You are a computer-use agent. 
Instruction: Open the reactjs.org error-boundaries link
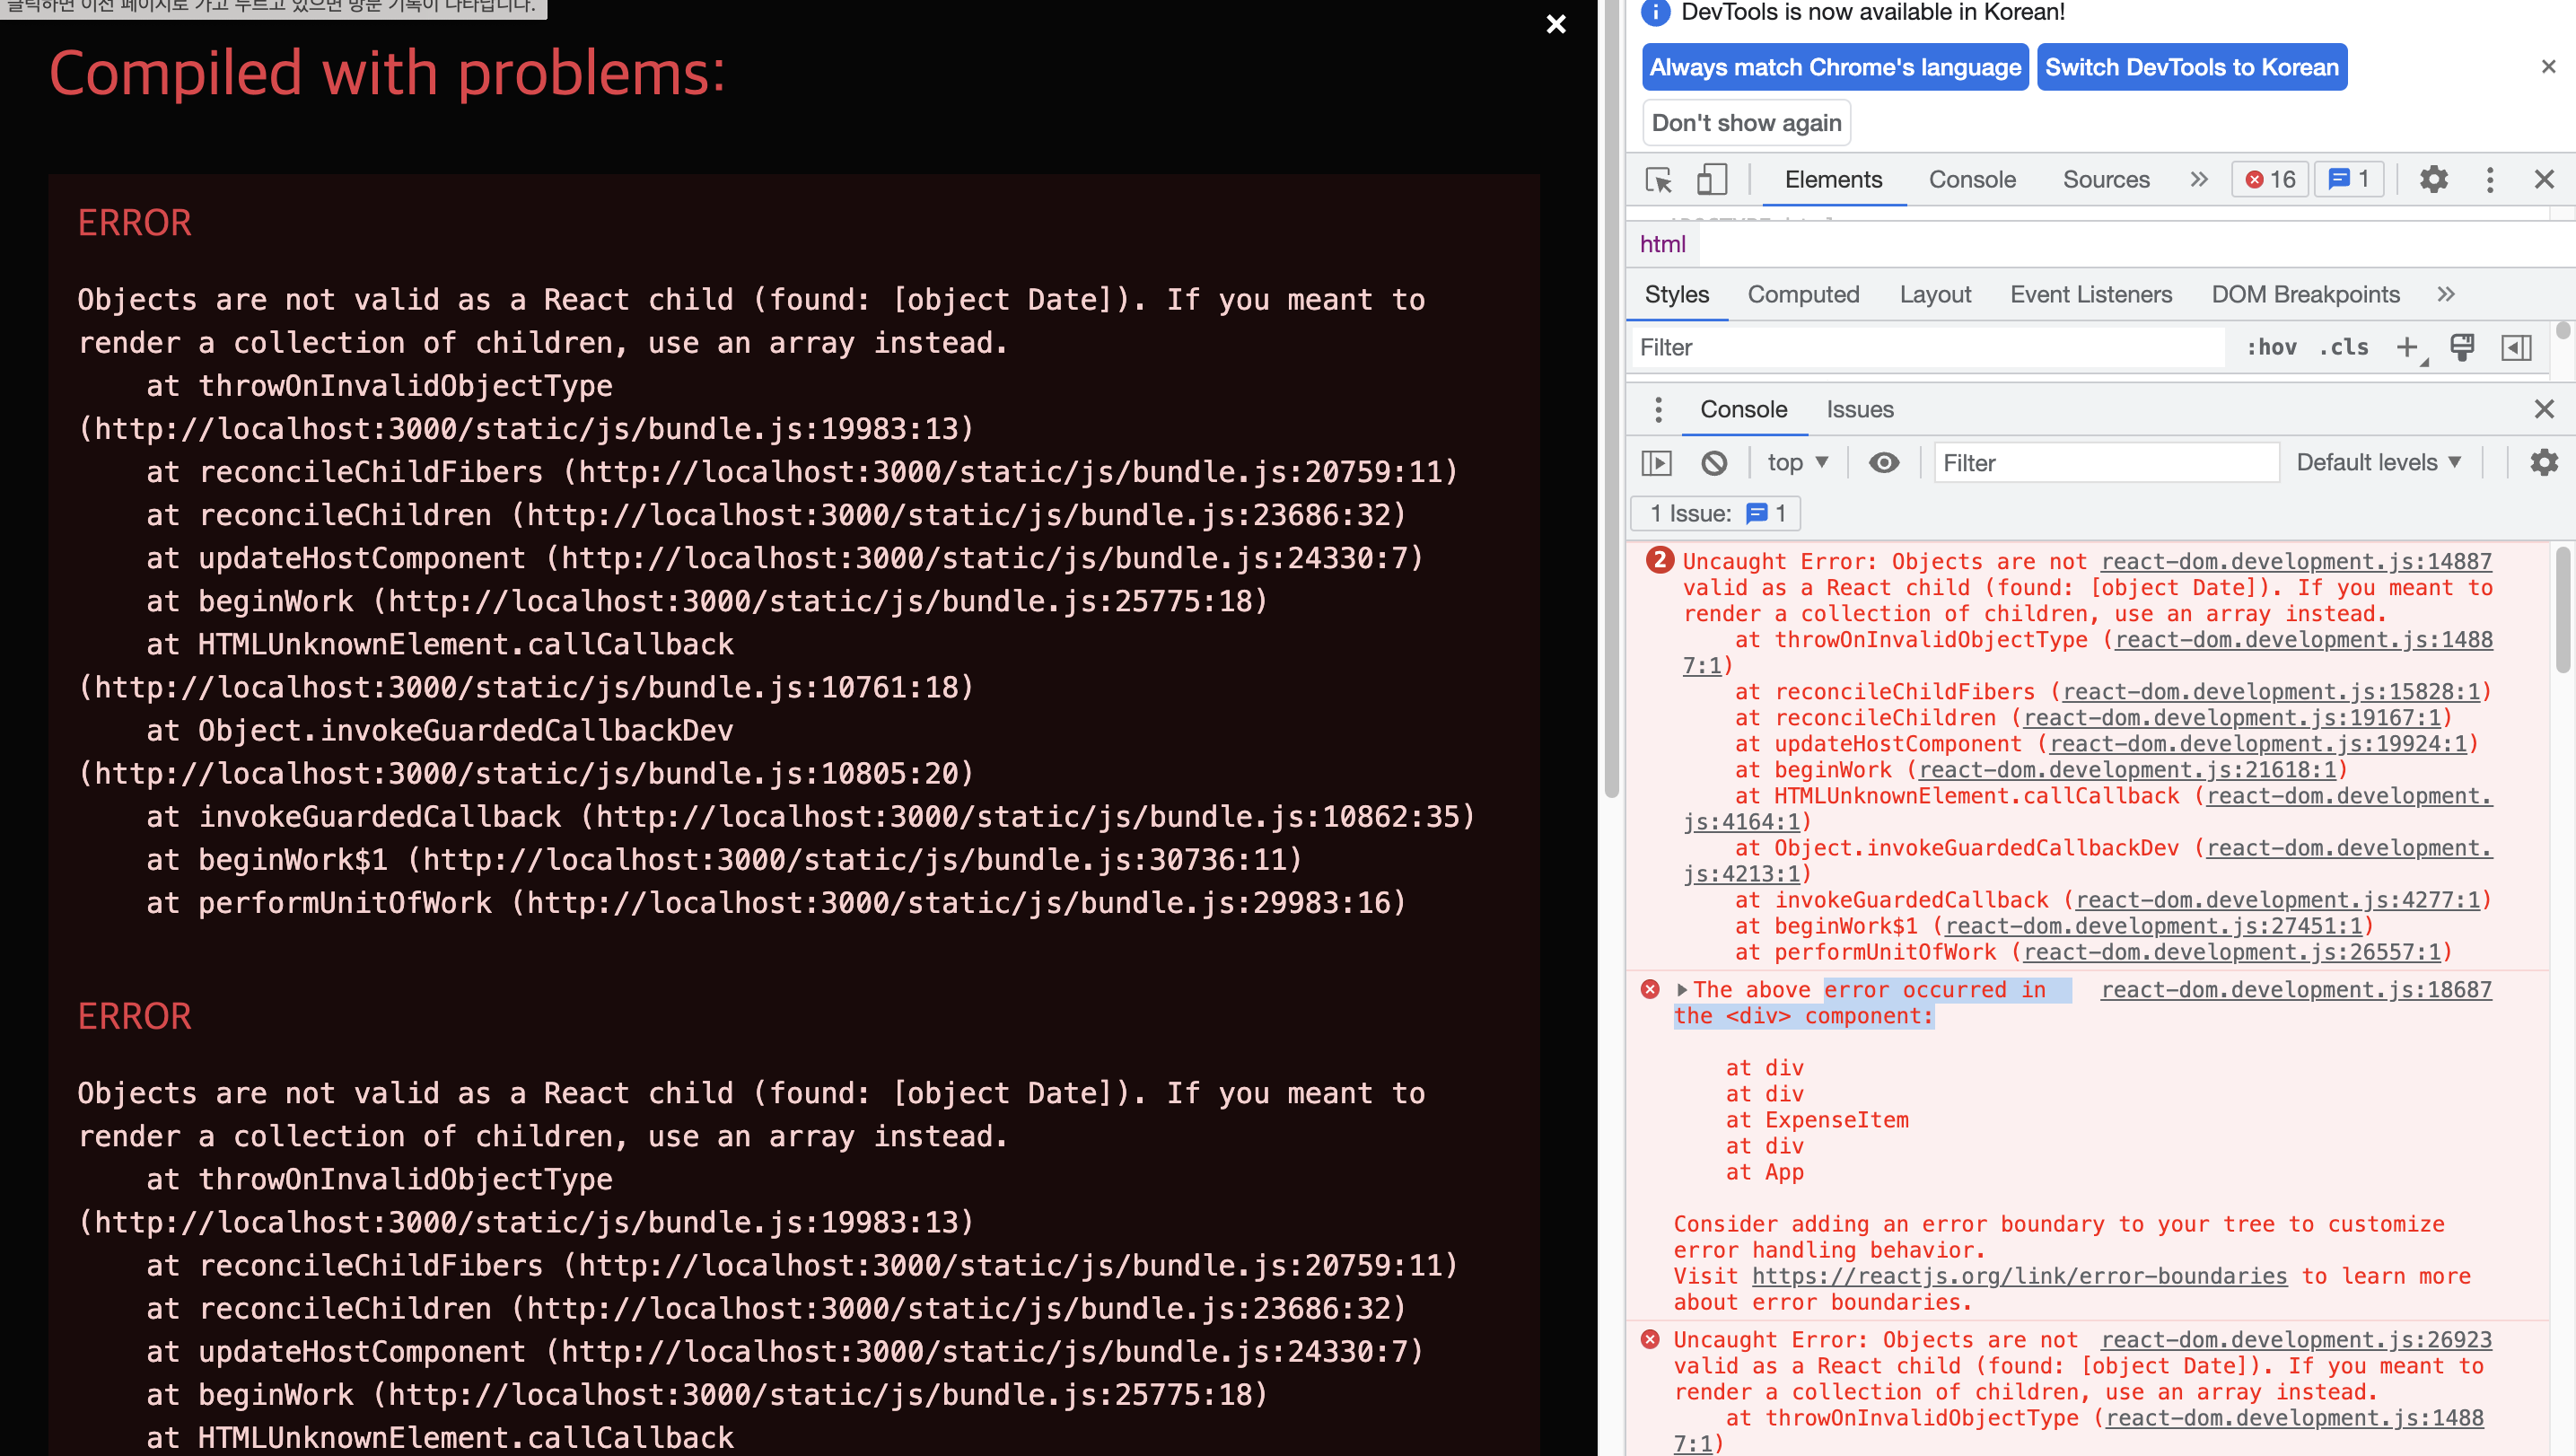coord(2019,1277)
